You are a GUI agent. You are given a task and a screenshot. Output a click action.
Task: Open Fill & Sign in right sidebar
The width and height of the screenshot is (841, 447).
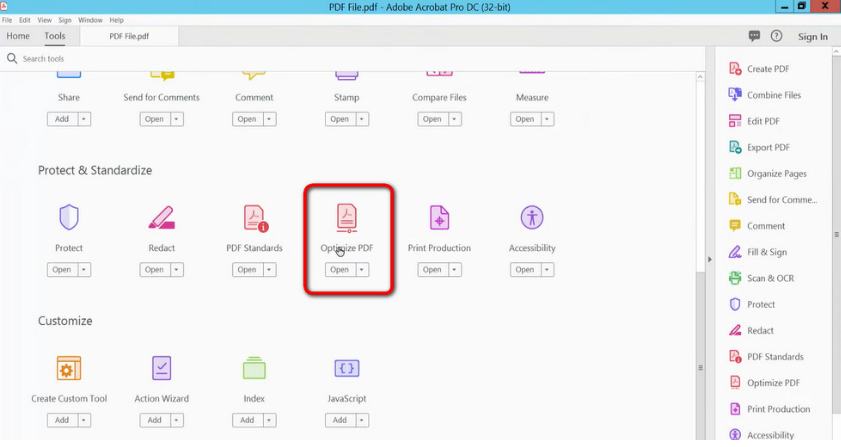758,252
